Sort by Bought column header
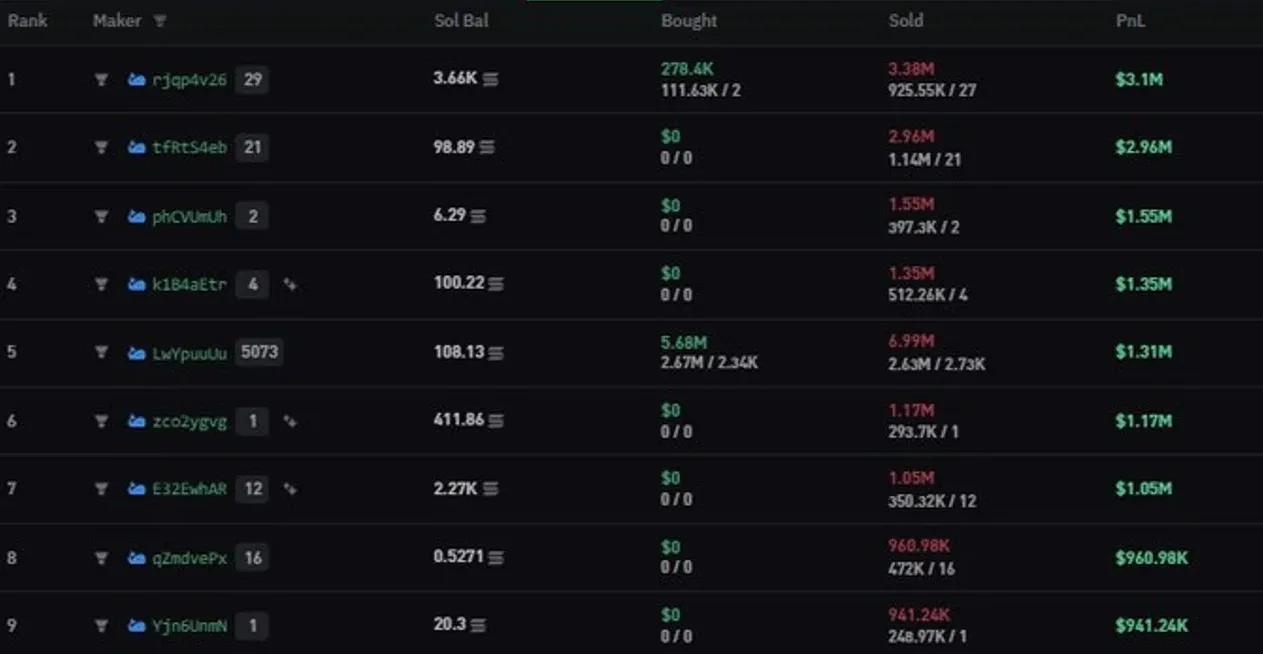1263x654 pixels. point(689,21)
